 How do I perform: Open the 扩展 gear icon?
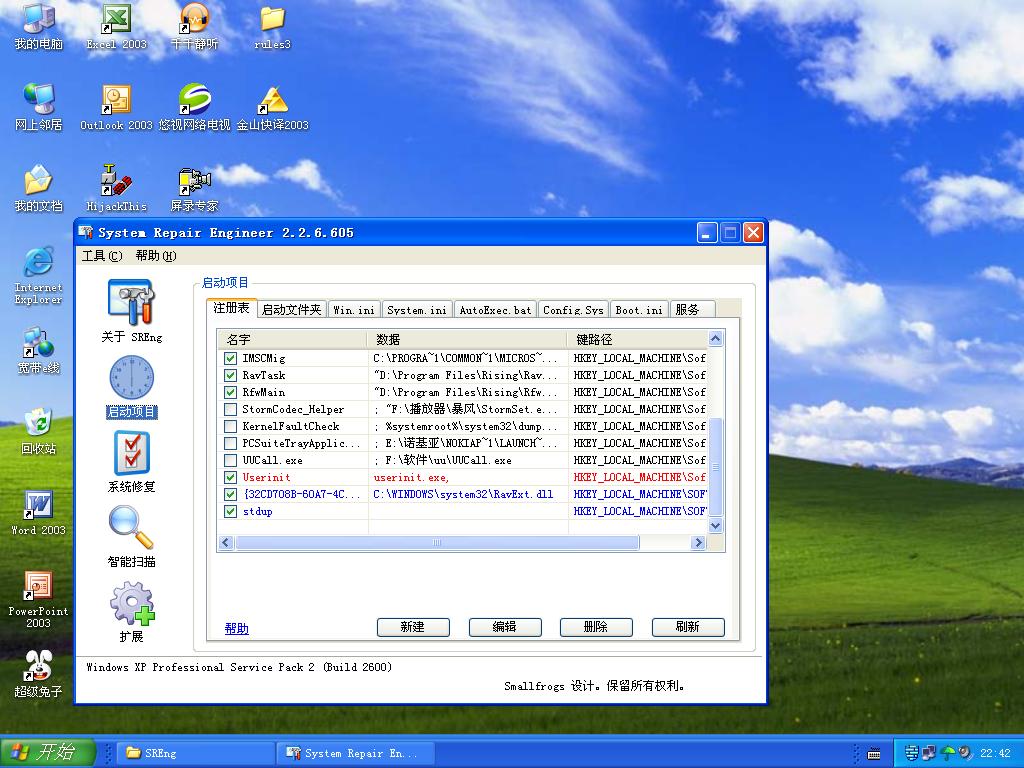click(131, 604)
